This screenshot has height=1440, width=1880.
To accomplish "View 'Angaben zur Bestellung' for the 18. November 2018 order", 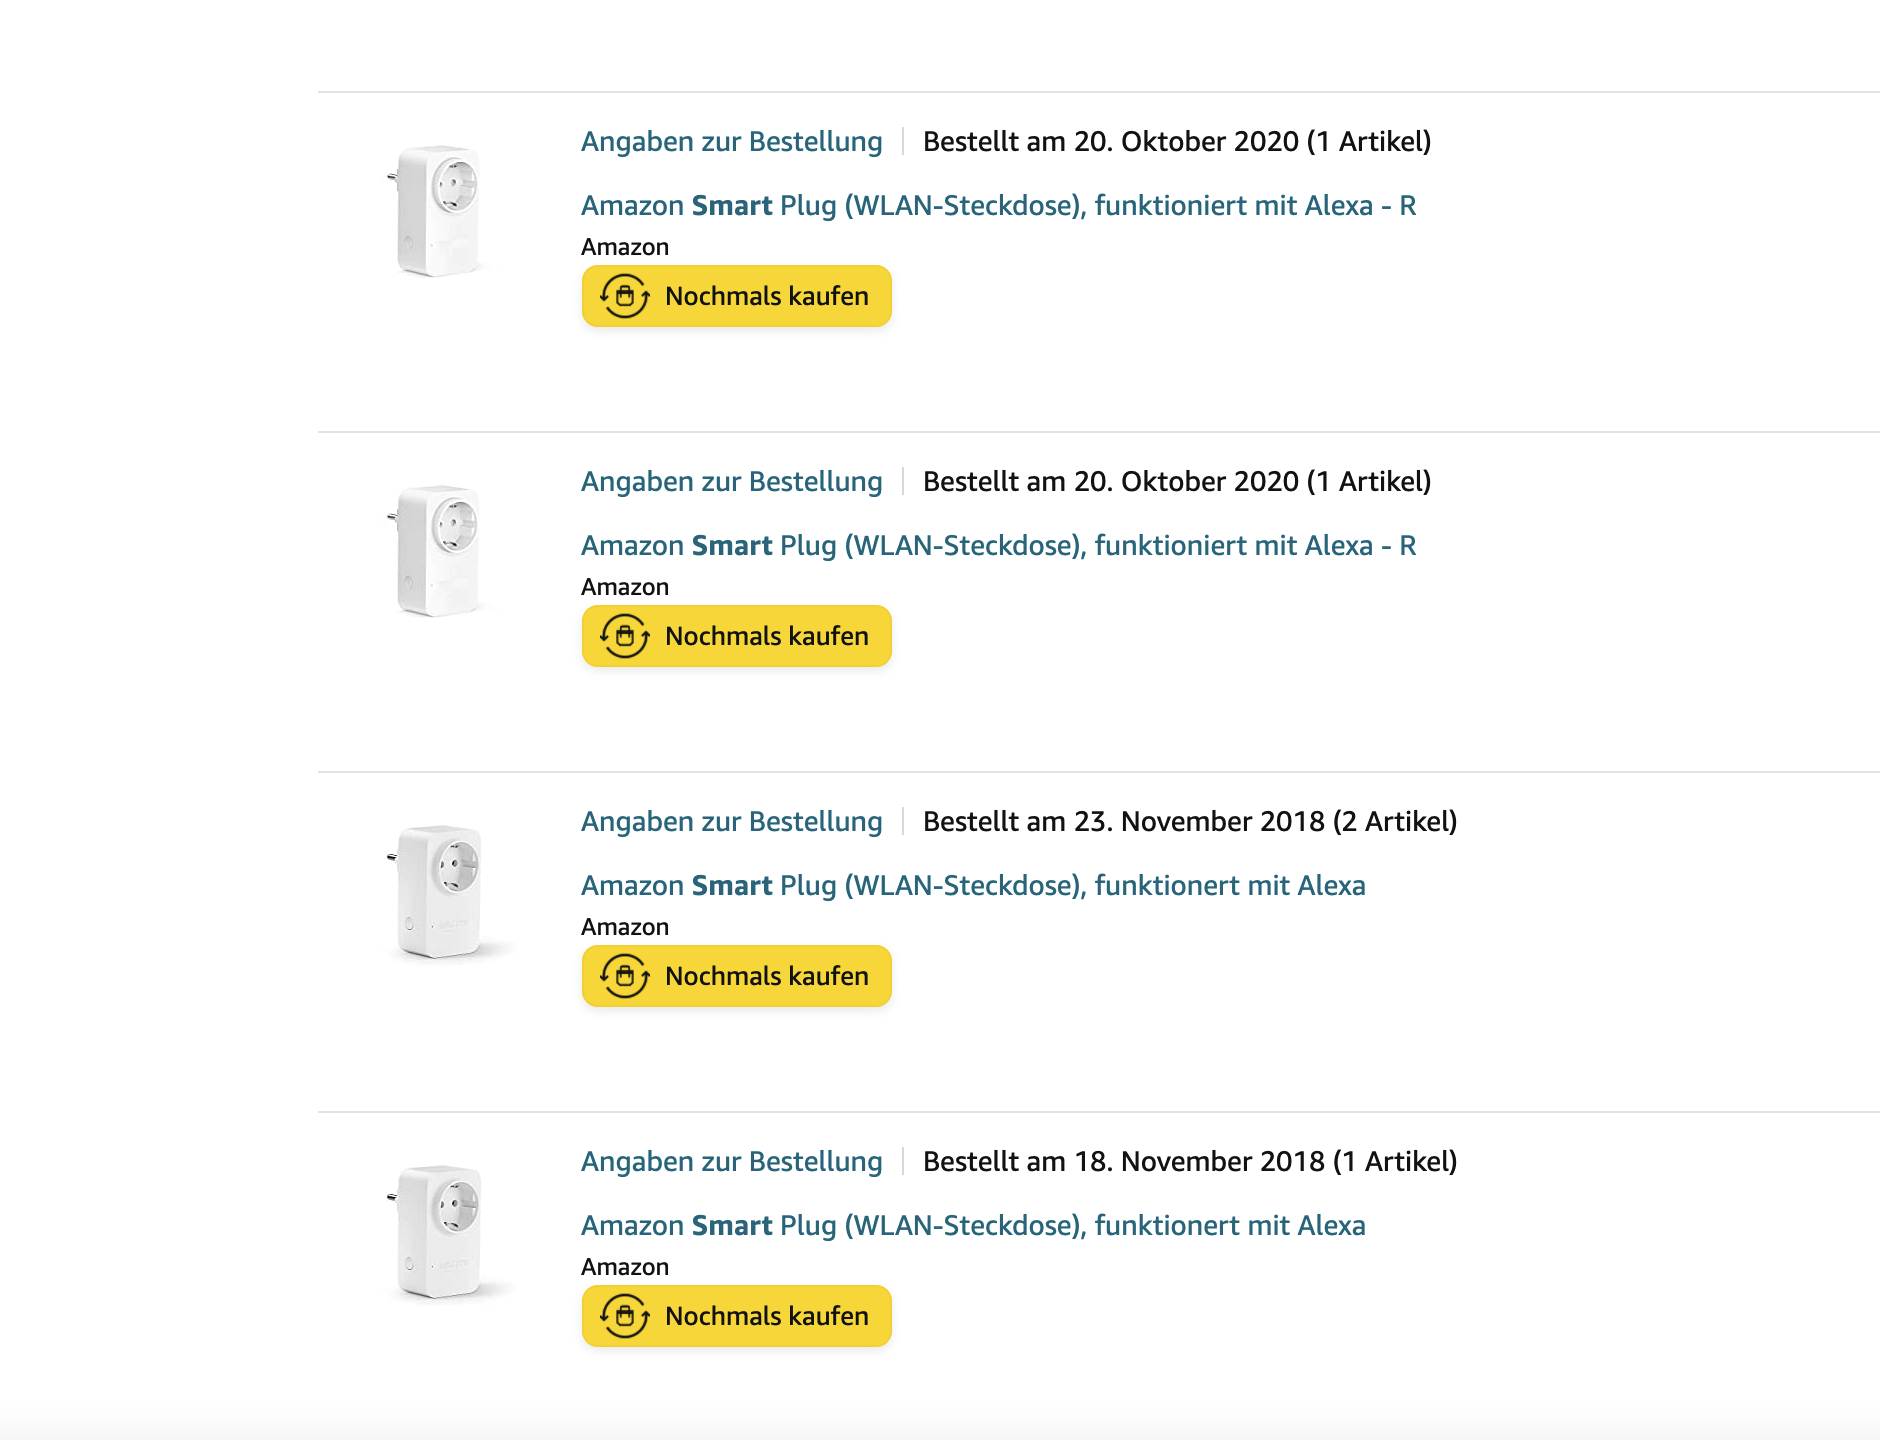I will coord(731,1162).
